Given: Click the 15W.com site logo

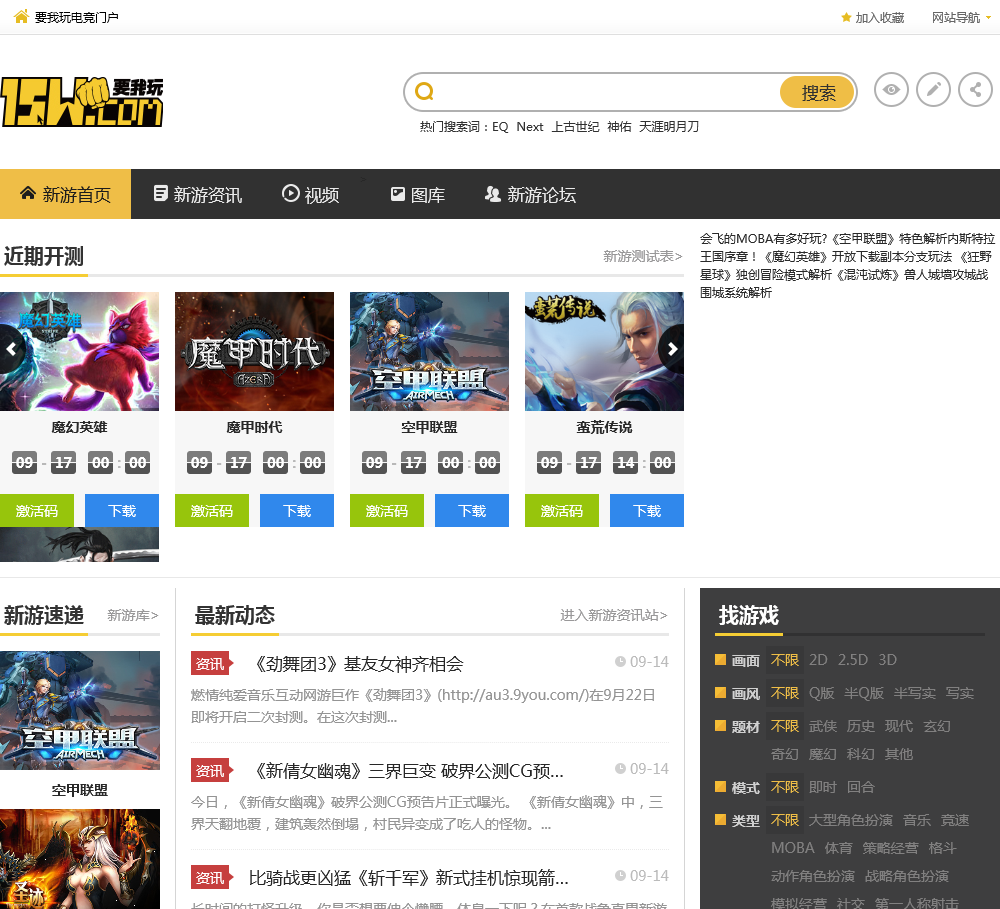Looking at the screenshot, I should pos(82,102).
